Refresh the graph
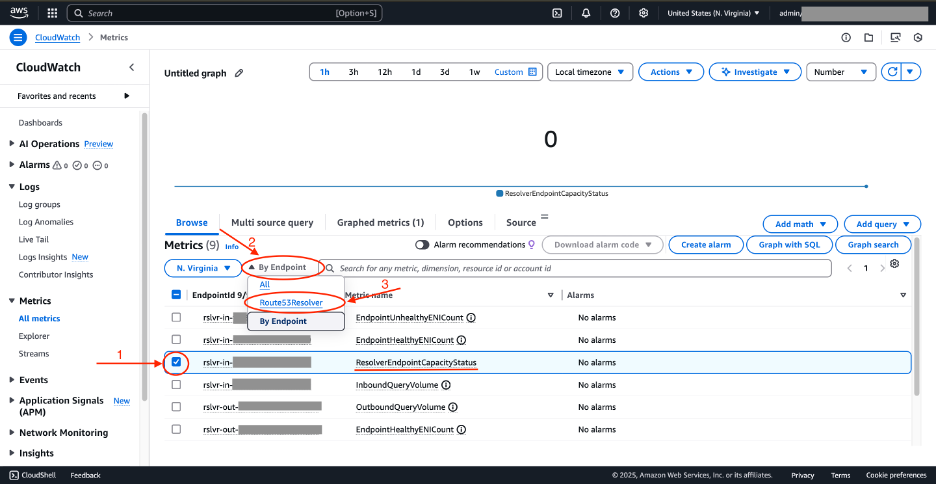936x484 pixels. coord(892,72)
